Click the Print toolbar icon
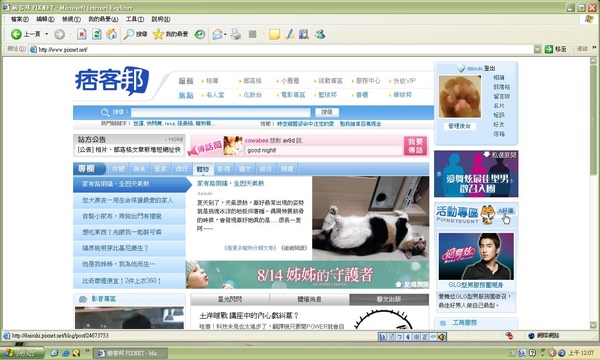Image resolution: width=600 pixels, height=360 pixels. (x=236, y=34)
